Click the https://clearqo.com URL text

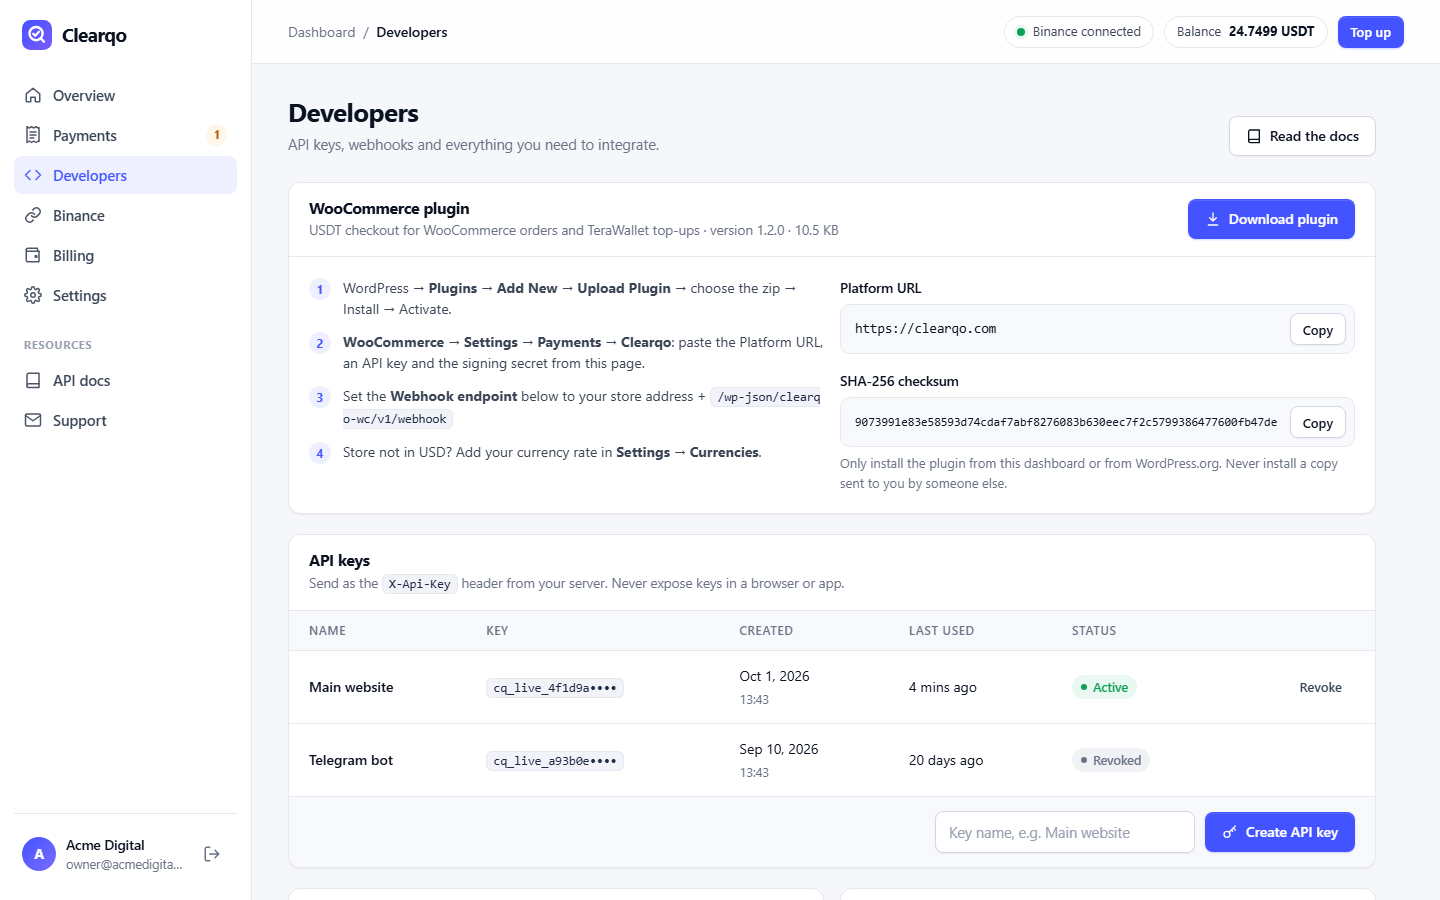click(925, 328)
